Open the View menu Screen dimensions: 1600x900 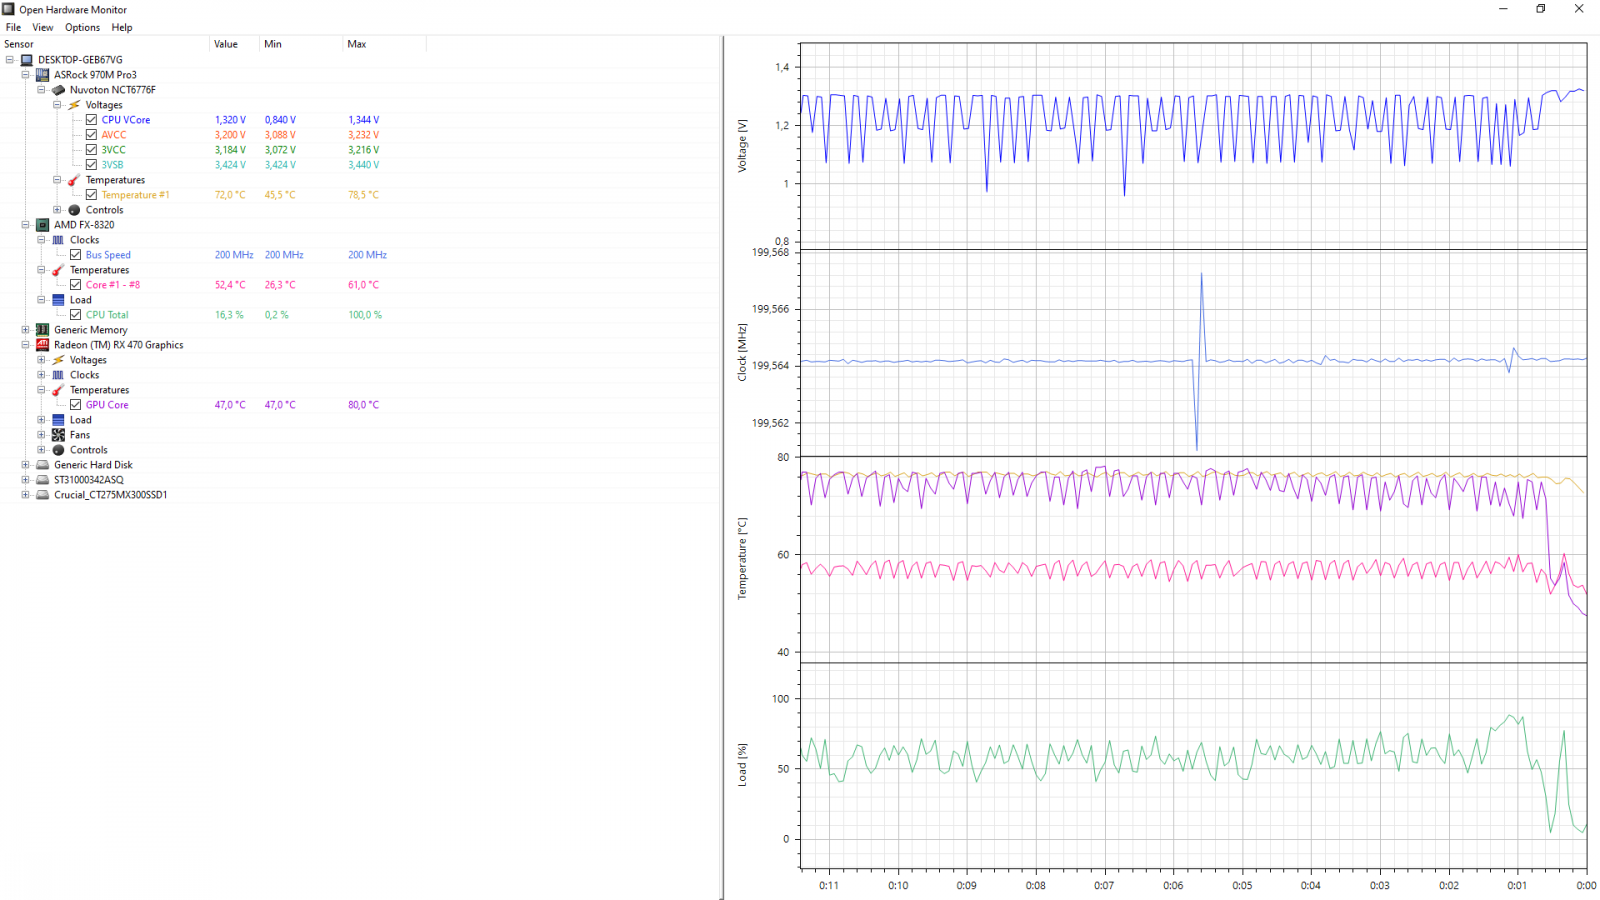coord(43,28)
